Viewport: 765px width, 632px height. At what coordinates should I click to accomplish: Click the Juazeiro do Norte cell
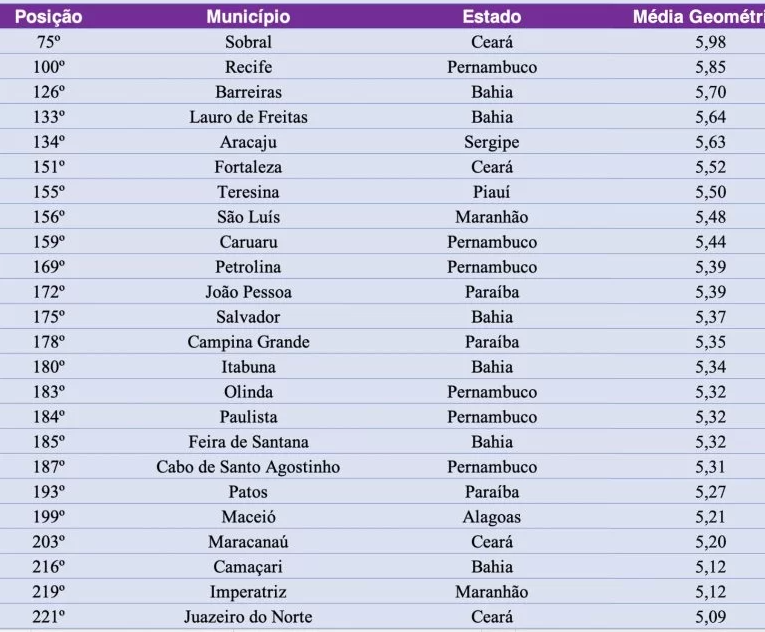pos(248,617)
